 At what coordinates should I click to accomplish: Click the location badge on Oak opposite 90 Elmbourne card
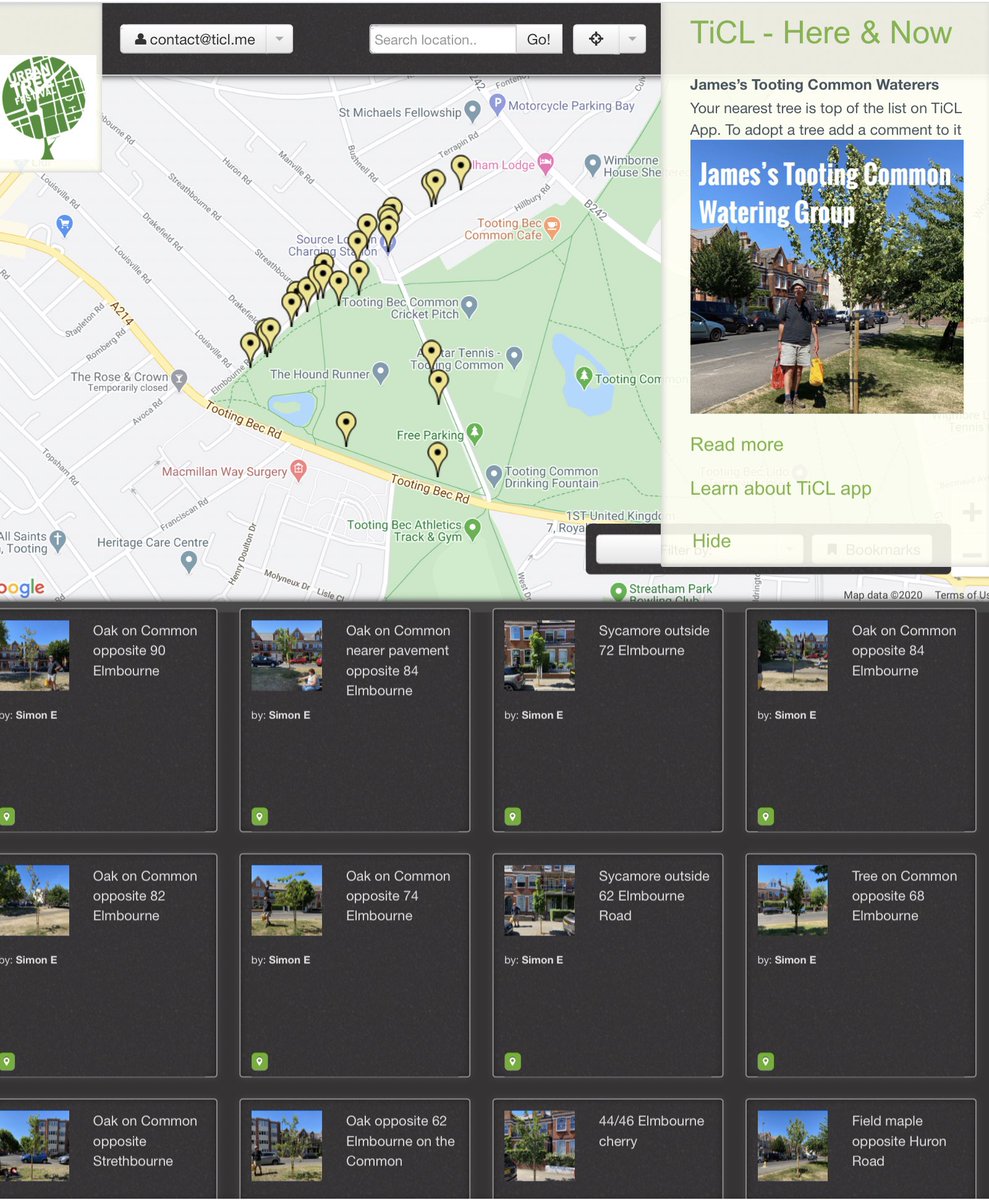tap(6, 816)
